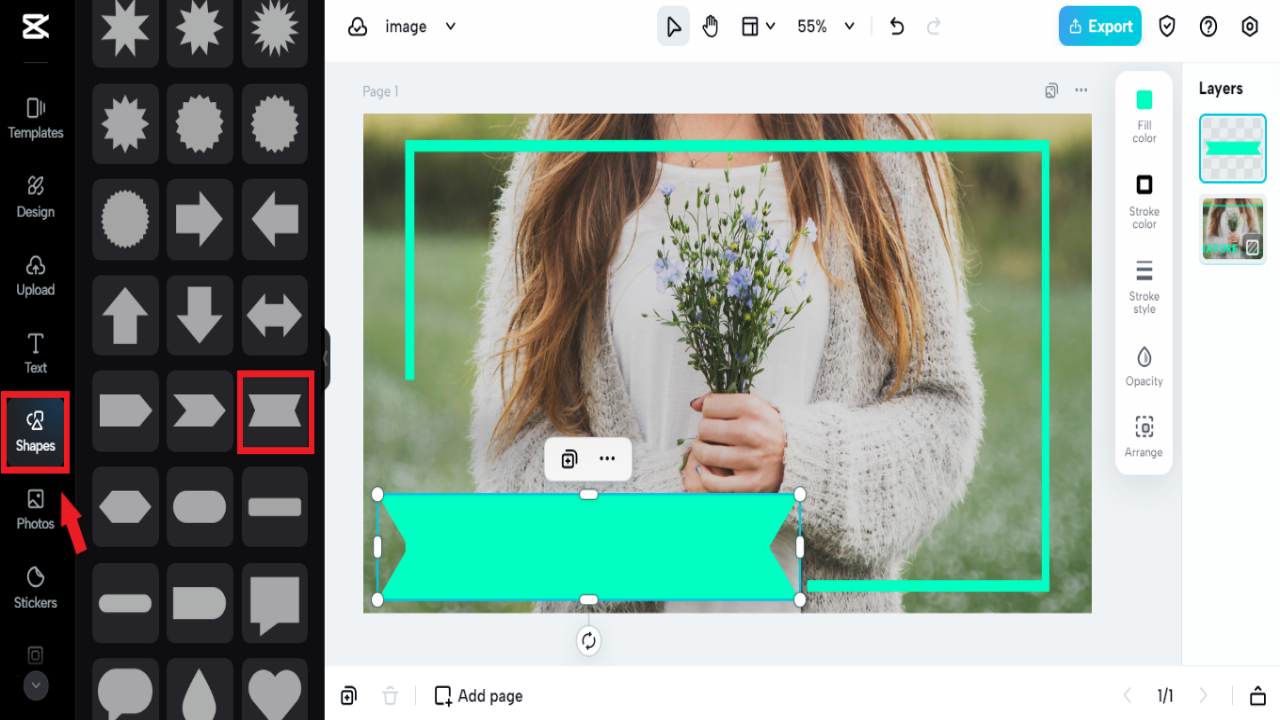Click the Export button

point(1100,27)
